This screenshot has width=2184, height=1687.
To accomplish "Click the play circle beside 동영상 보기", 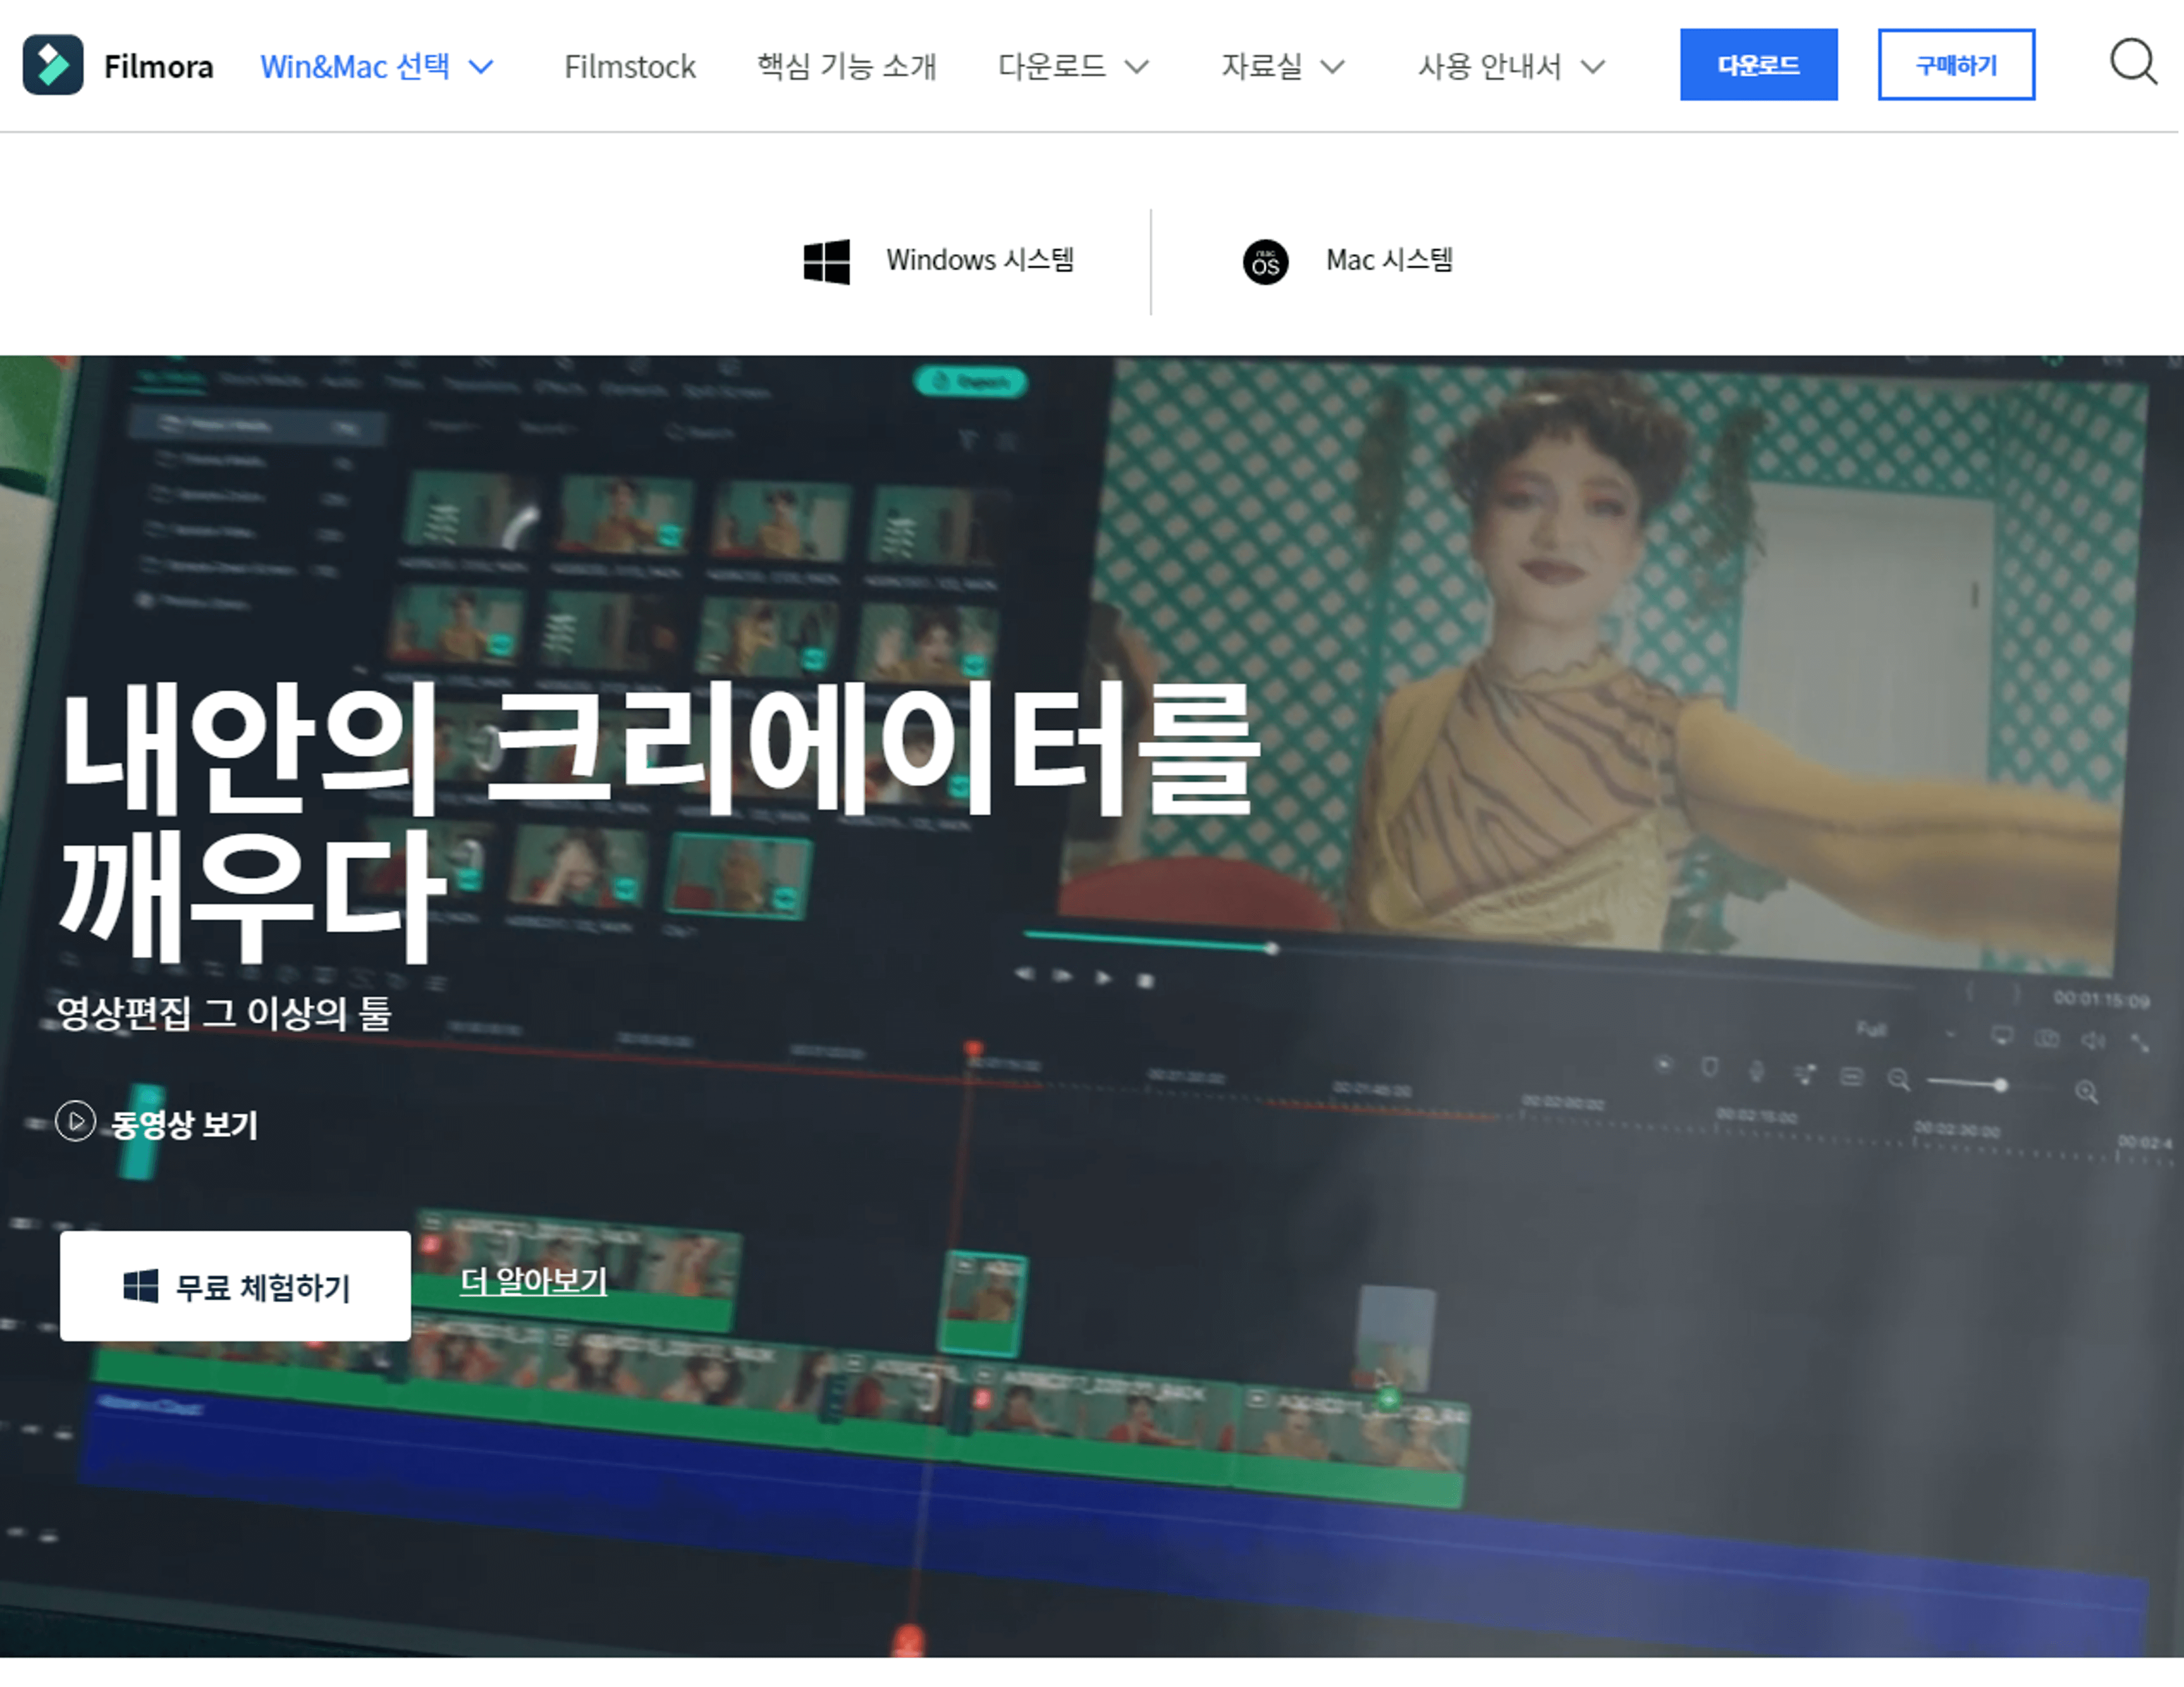I will (76, 1121).
